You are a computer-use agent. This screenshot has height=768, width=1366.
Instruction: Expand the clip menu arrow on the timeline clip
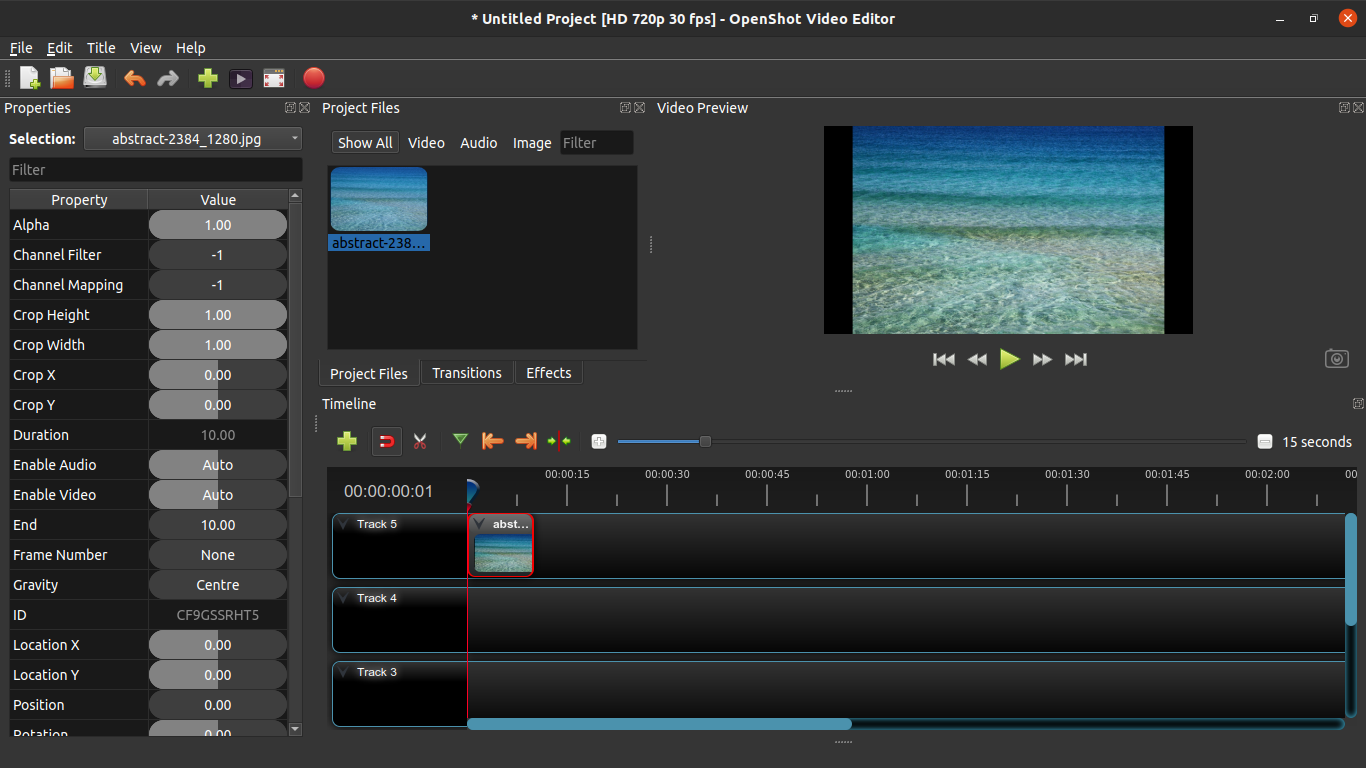click(x=478, y=523)
